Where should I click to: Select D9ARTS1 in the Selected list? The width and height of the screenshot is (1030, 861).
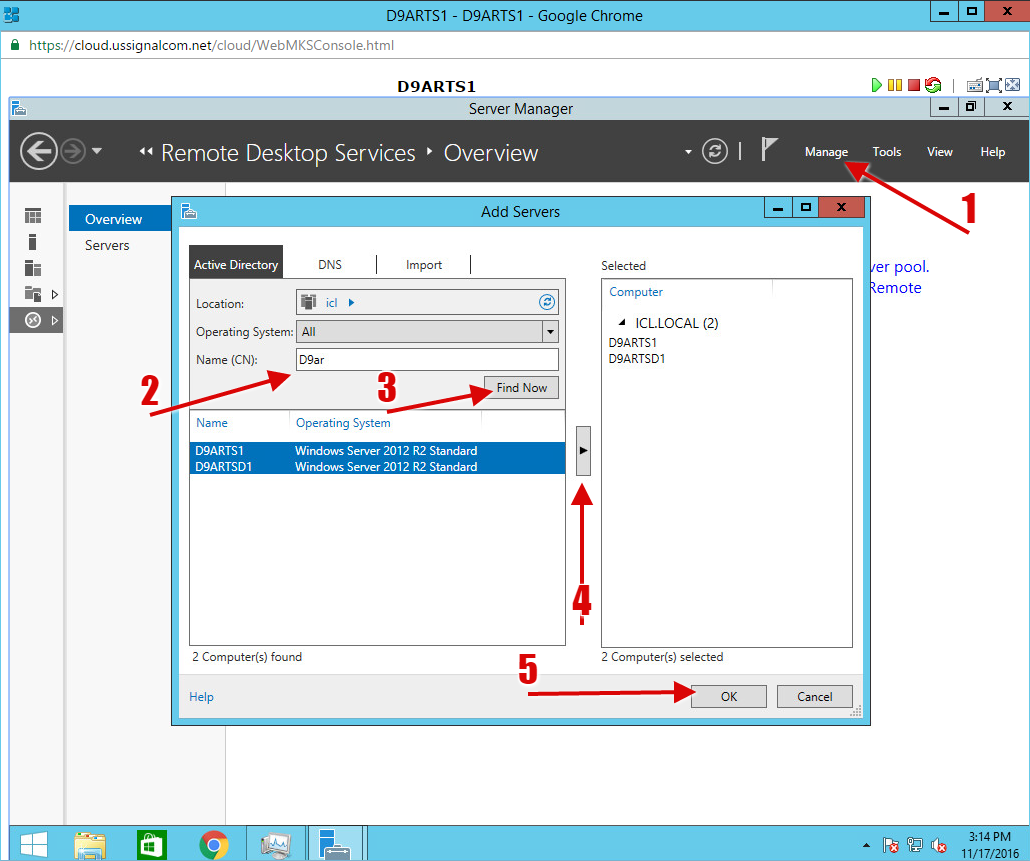click(x=633, y=342)
